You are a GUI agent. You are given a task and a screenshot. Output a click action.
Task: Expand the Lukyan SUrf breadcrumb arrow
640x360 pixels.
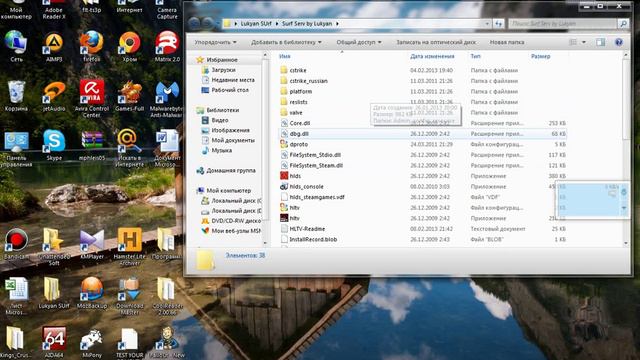coord(276,24)
